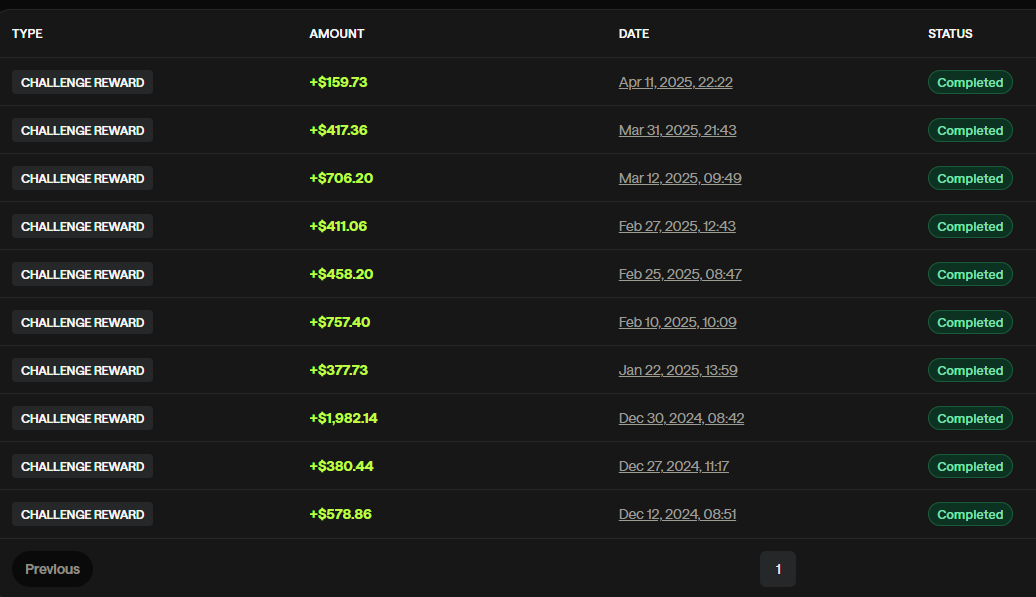The height and width of the screenshot is (597, 1036).
Task: Go to the Previous page
Action: (x=52, y=569)
